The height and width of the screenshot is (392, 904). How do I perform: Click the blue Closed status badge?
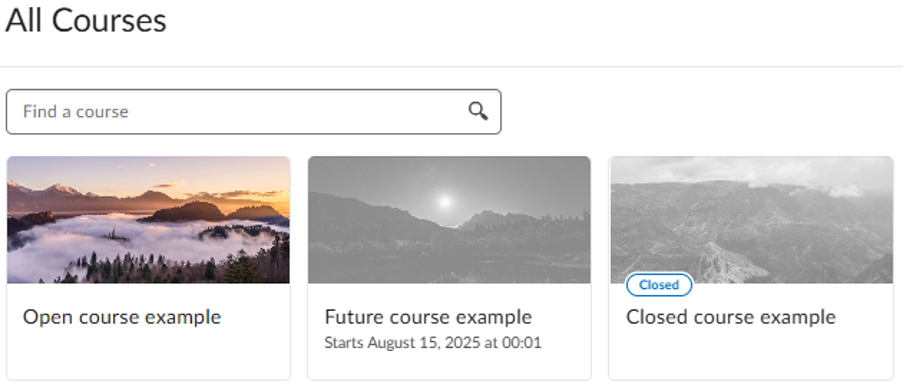[659, 285]
